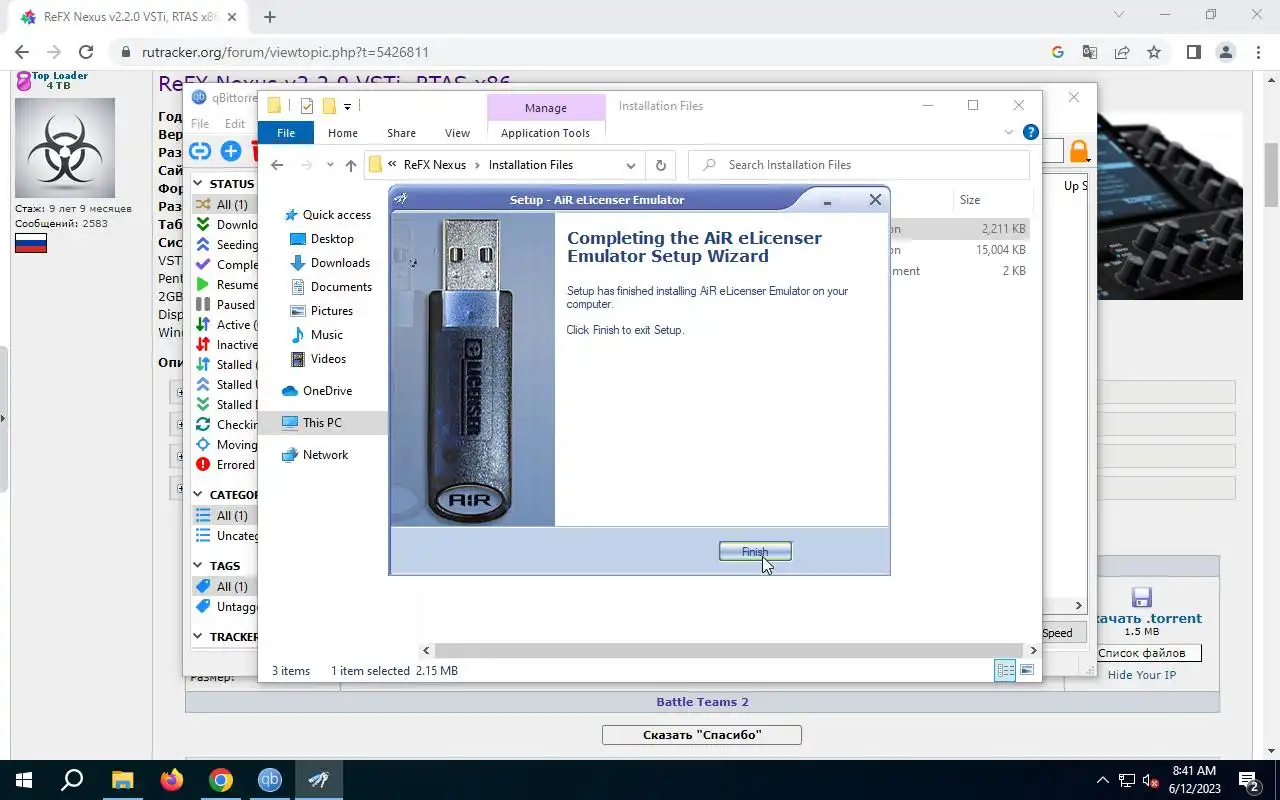Expand the address bar history dropdown
Screen dimensions: 1280x800
pyautogui.click(x=631, y=165)
